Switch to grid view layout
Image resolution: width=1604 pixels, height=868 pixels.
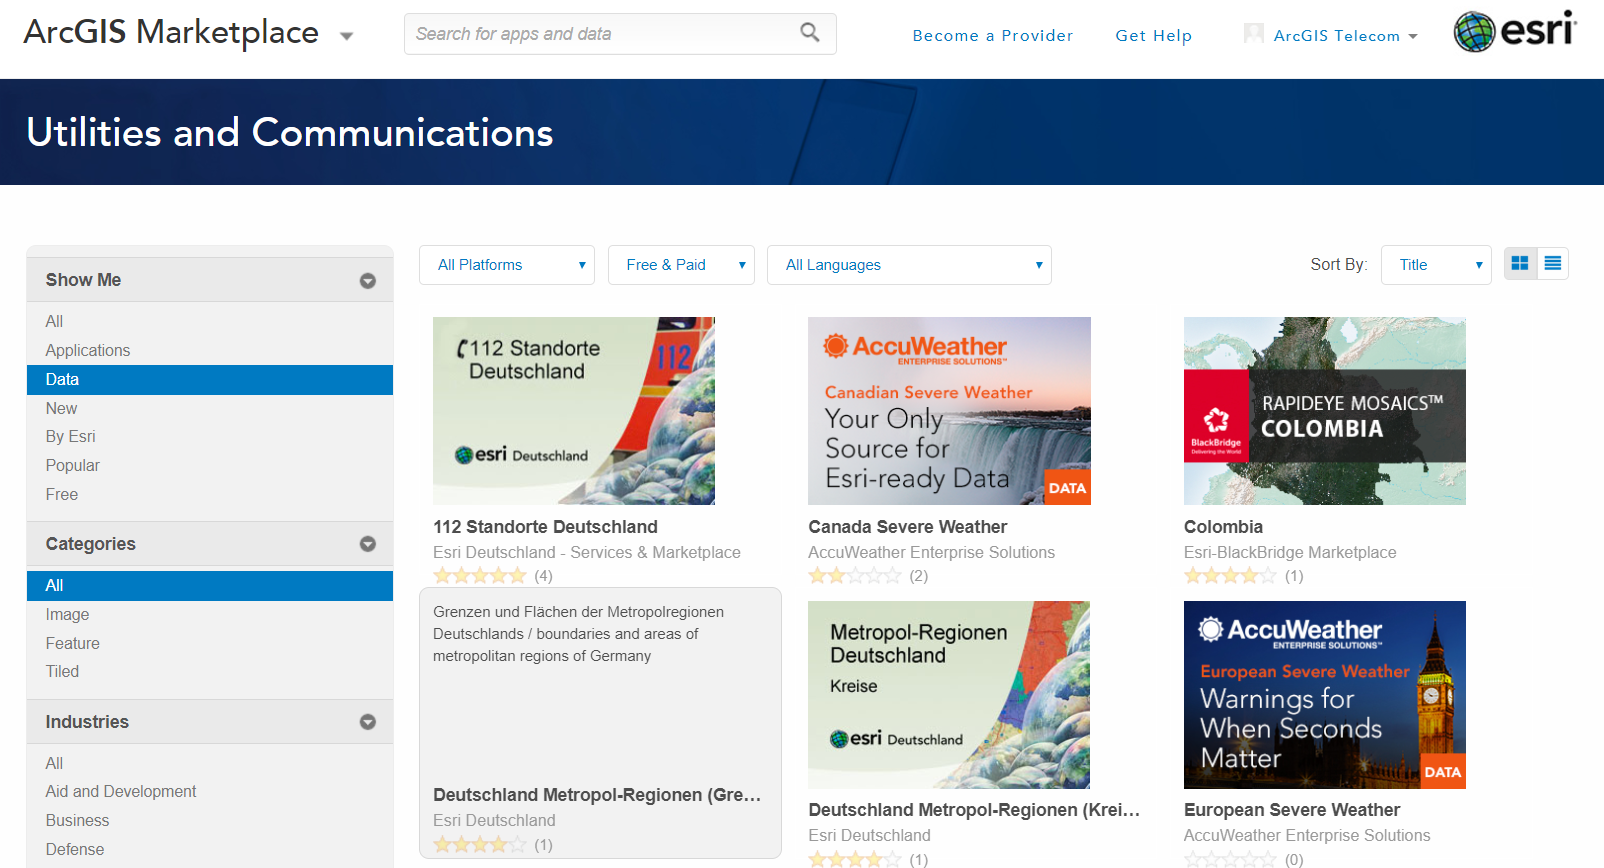coord(1520,264)
